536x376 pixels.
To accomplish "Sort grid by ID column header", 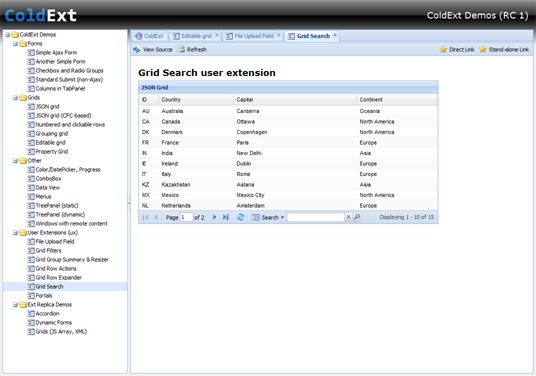I will click(149, 100).
